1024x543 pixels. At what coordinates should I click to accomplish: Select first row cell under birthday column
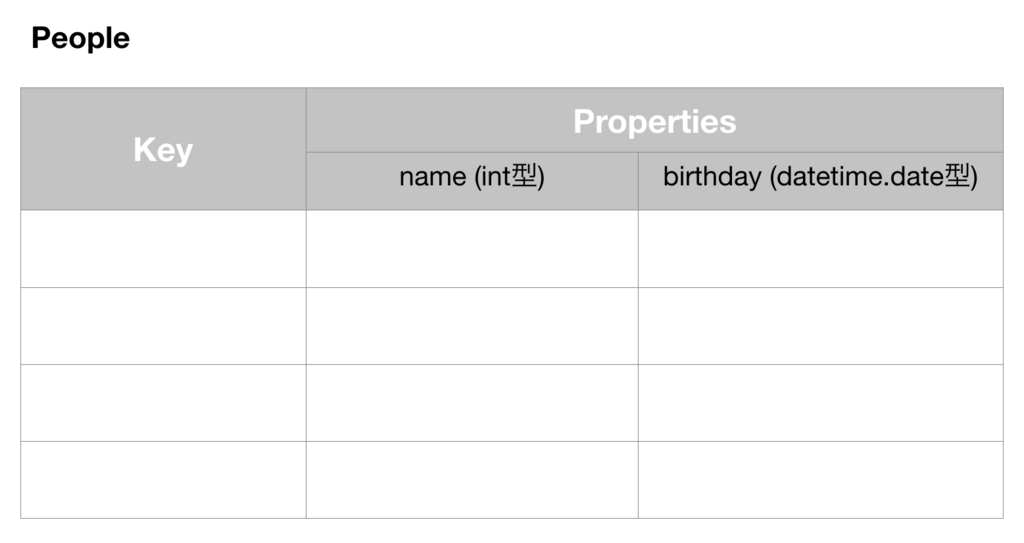click(x=821, y=249)
